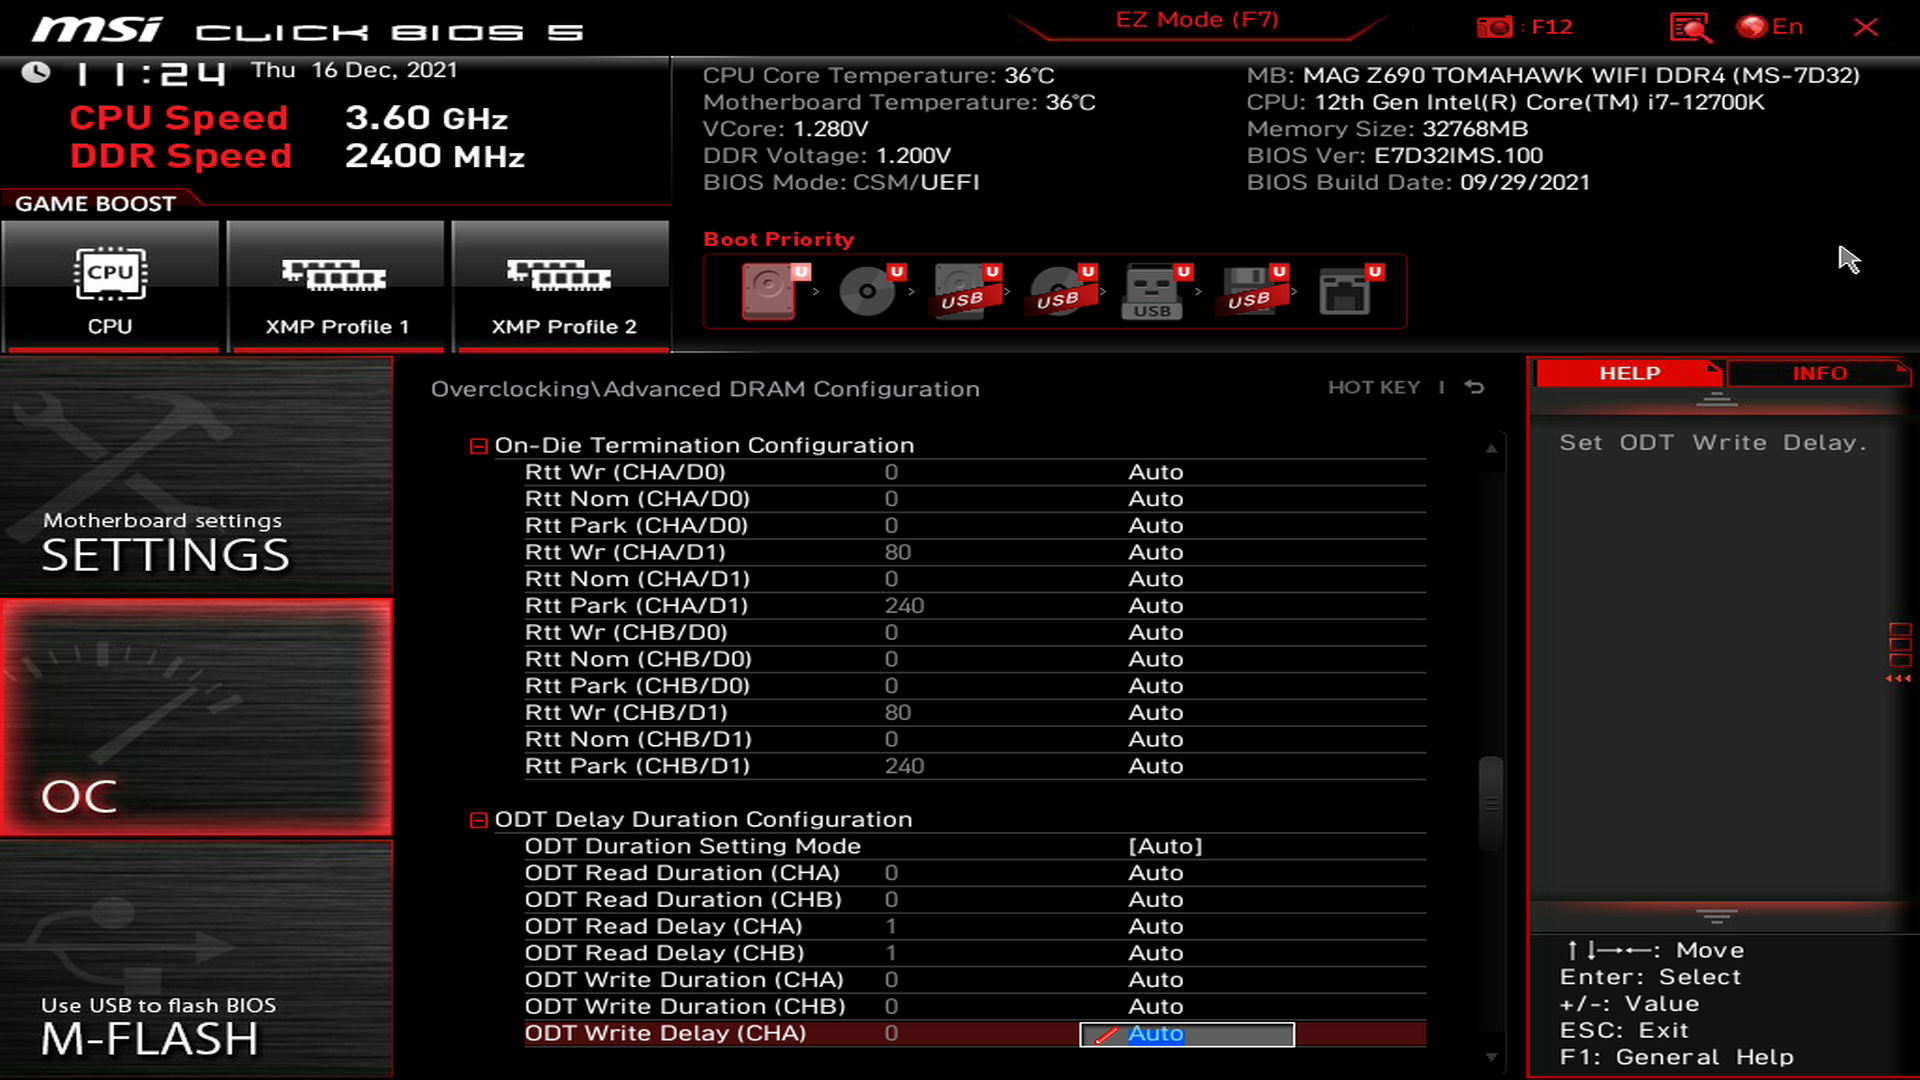Go back using the return arrow icon
The image size is (1920, 1080).
(x=1474, y=387)
